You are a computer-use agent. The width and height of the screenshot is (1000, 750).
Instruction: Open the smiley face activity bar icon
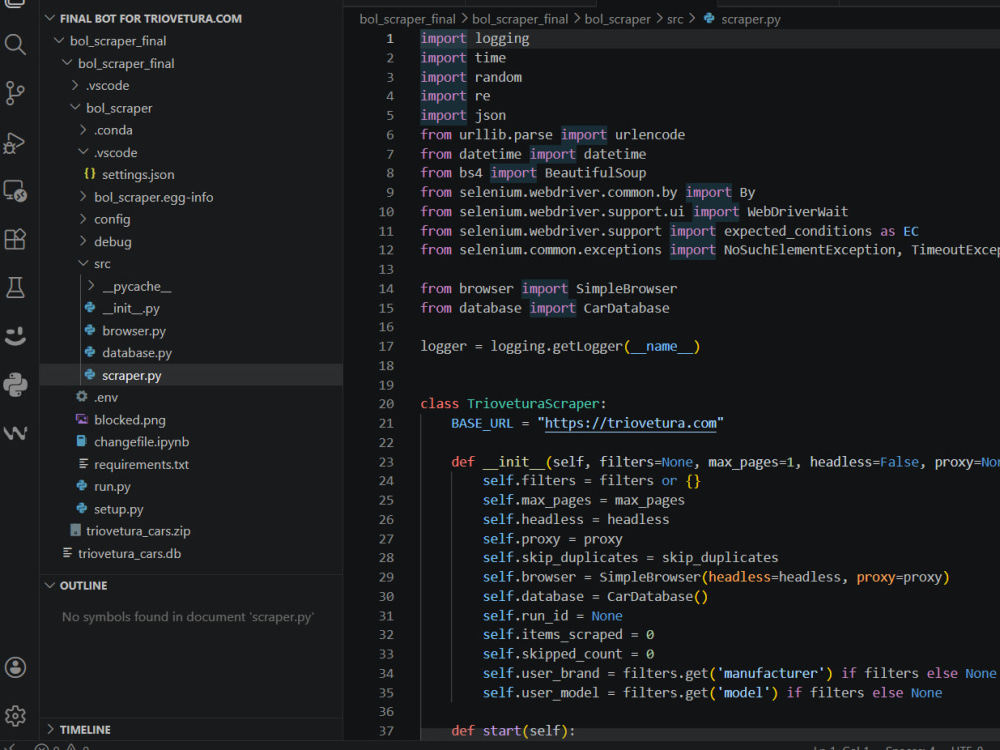pyautogui.click(x=15, y=336)
